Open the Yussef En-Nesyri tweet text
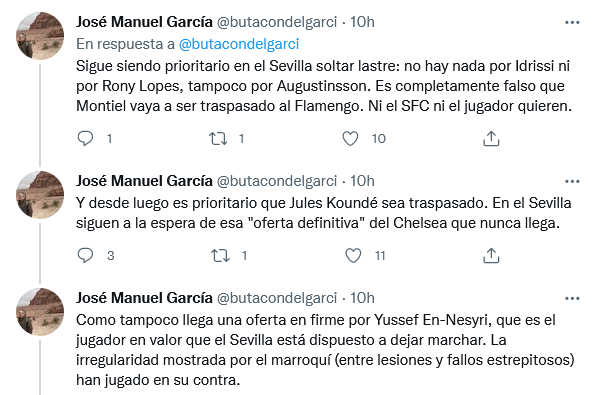Screen dimensions: 598x395 325,350
